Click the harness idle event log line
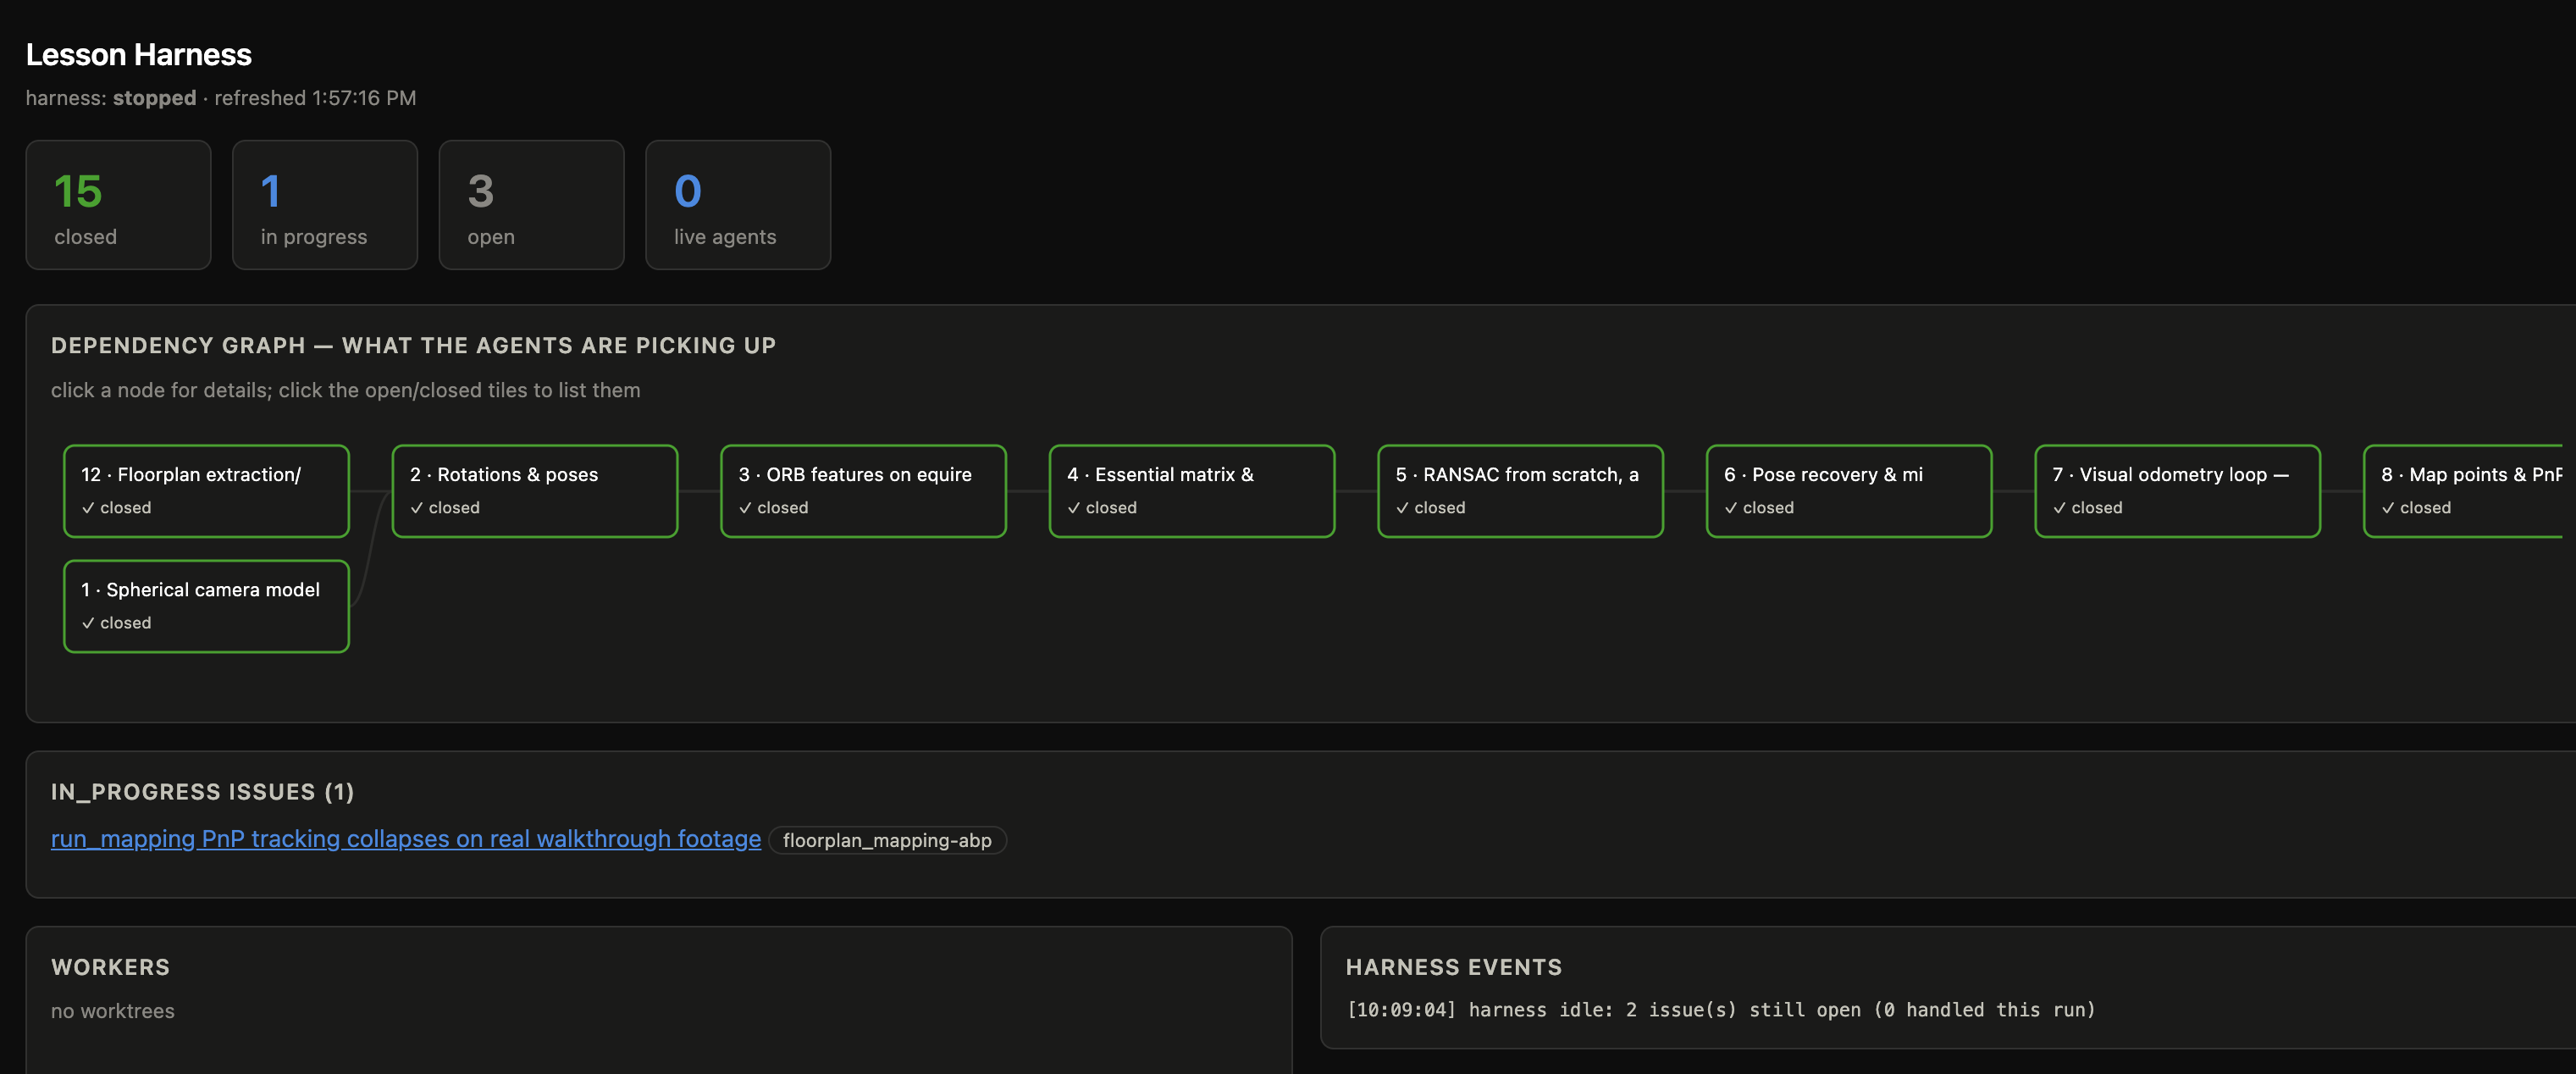The width and height of the screenshot is (2576, 1074). pyautogui.click(x=1720, y=1010)
